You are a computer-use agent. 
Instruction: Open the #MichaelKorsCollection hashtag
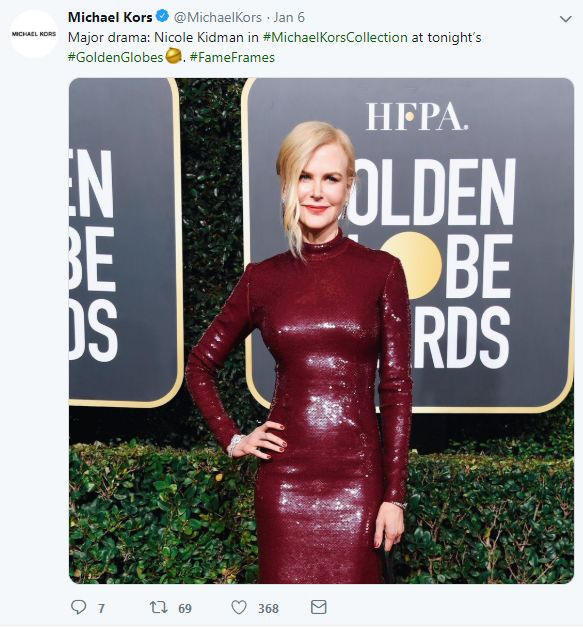[x=335, y=38]
